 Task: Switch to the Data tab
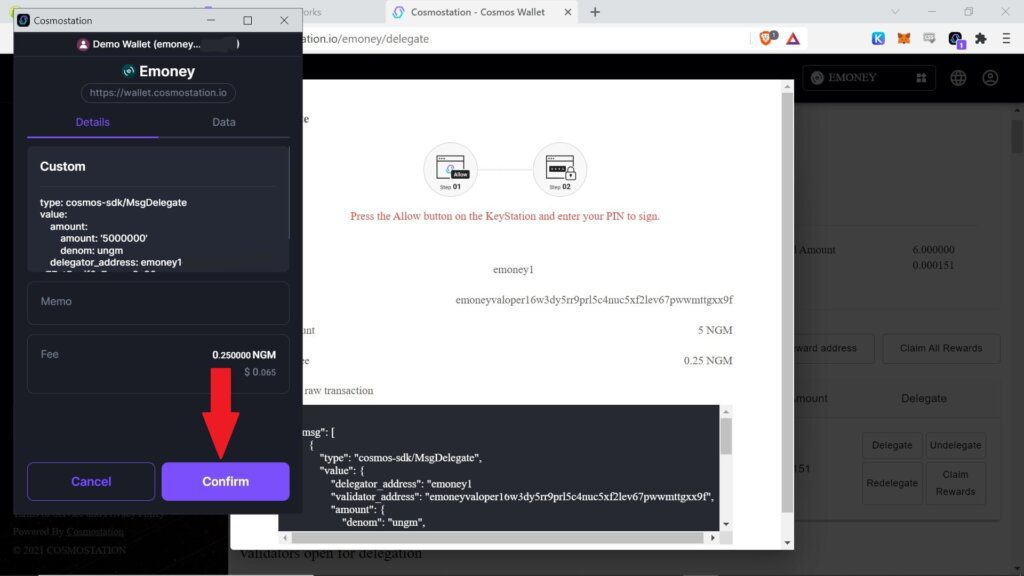(223, 122)
